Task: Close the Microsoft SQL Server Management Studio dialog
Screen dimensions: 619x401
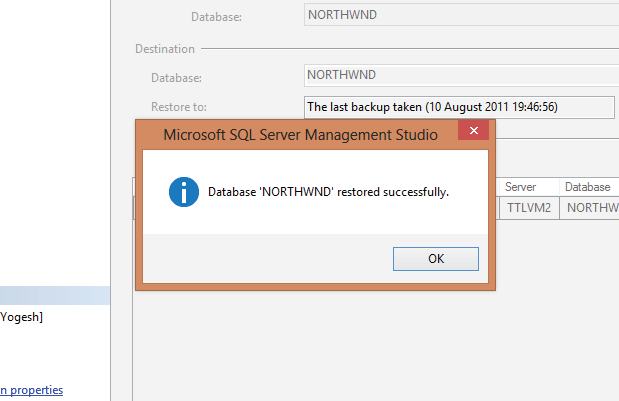Action: pyautogui.click(x=473, y=130)
